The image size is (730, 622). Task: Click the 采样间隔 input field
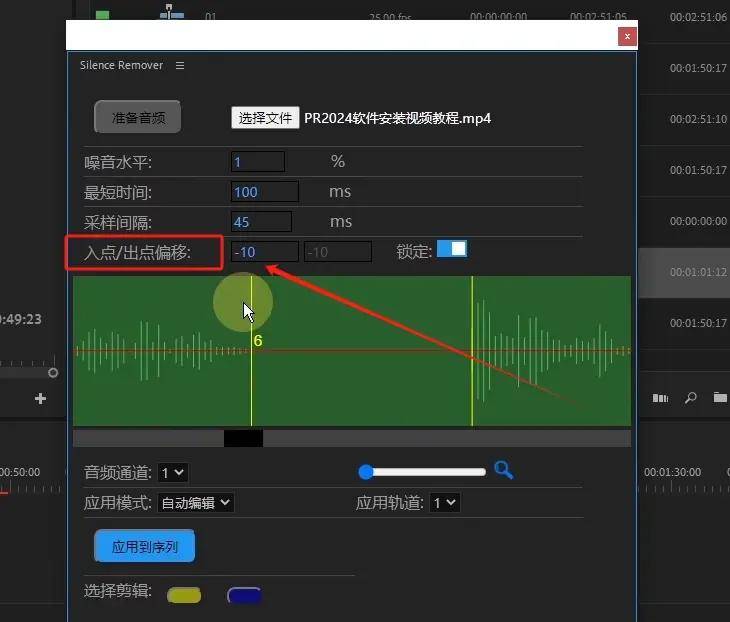tap(262, 222)
